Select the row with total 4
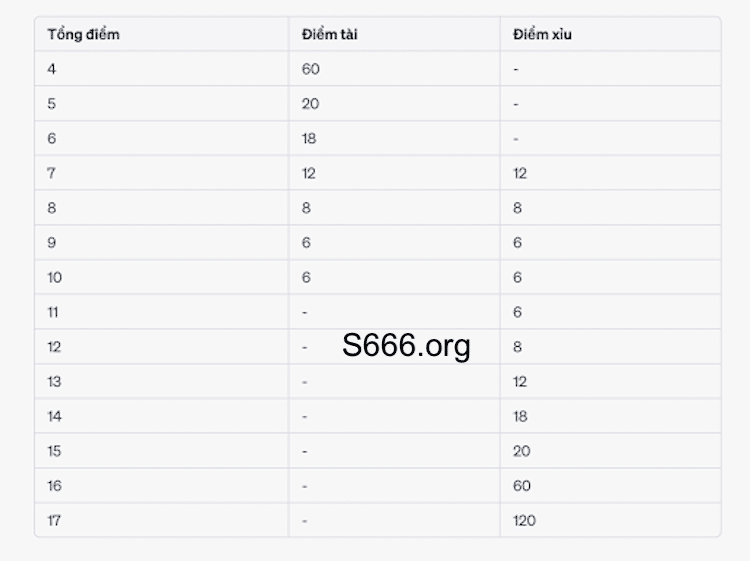The width and height of the screenshot is (750, 561). pos(378,69)
